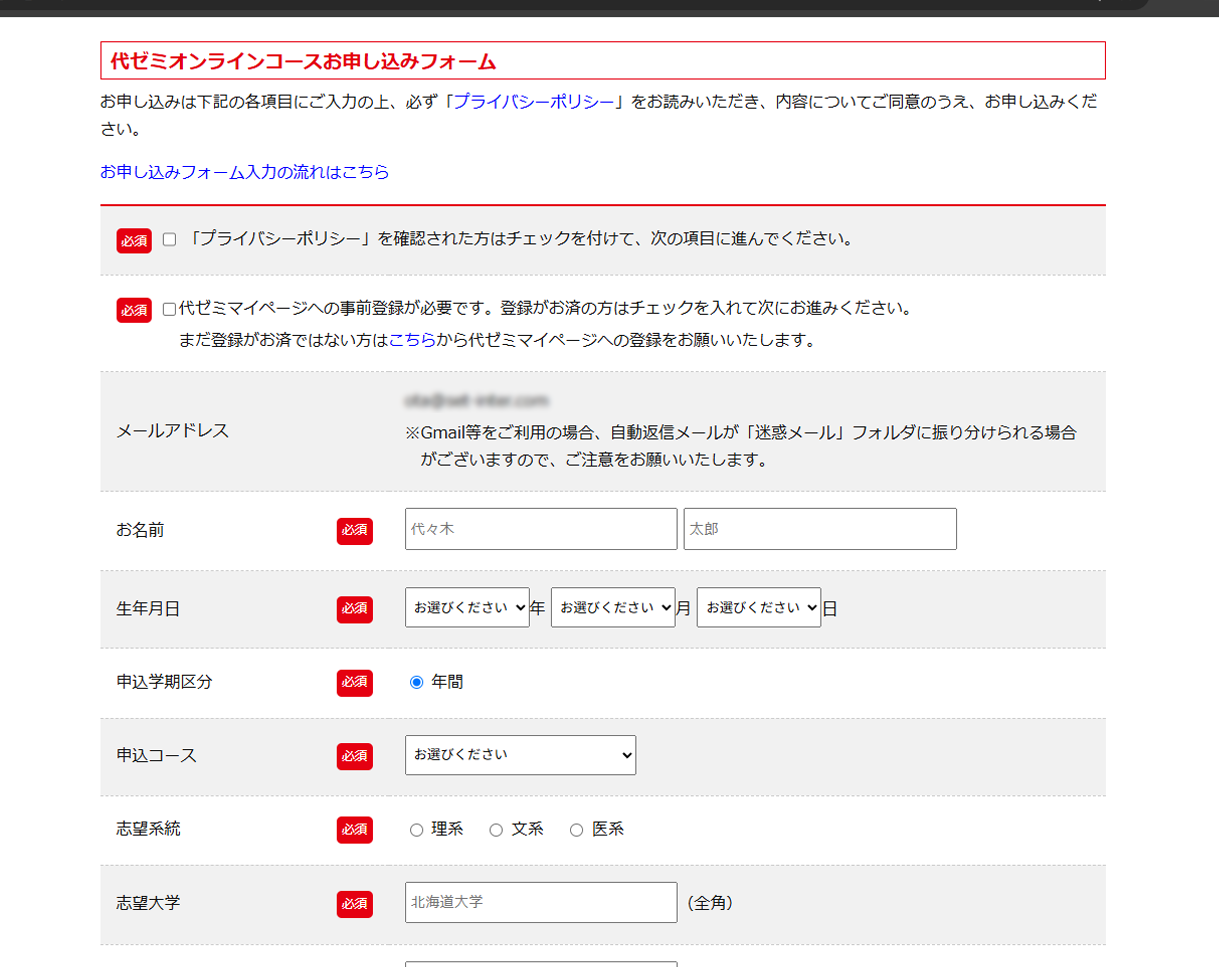Check the privacy policy confirmation checkbox
The height and width of the screenshot is (967, 1219).
169,240
